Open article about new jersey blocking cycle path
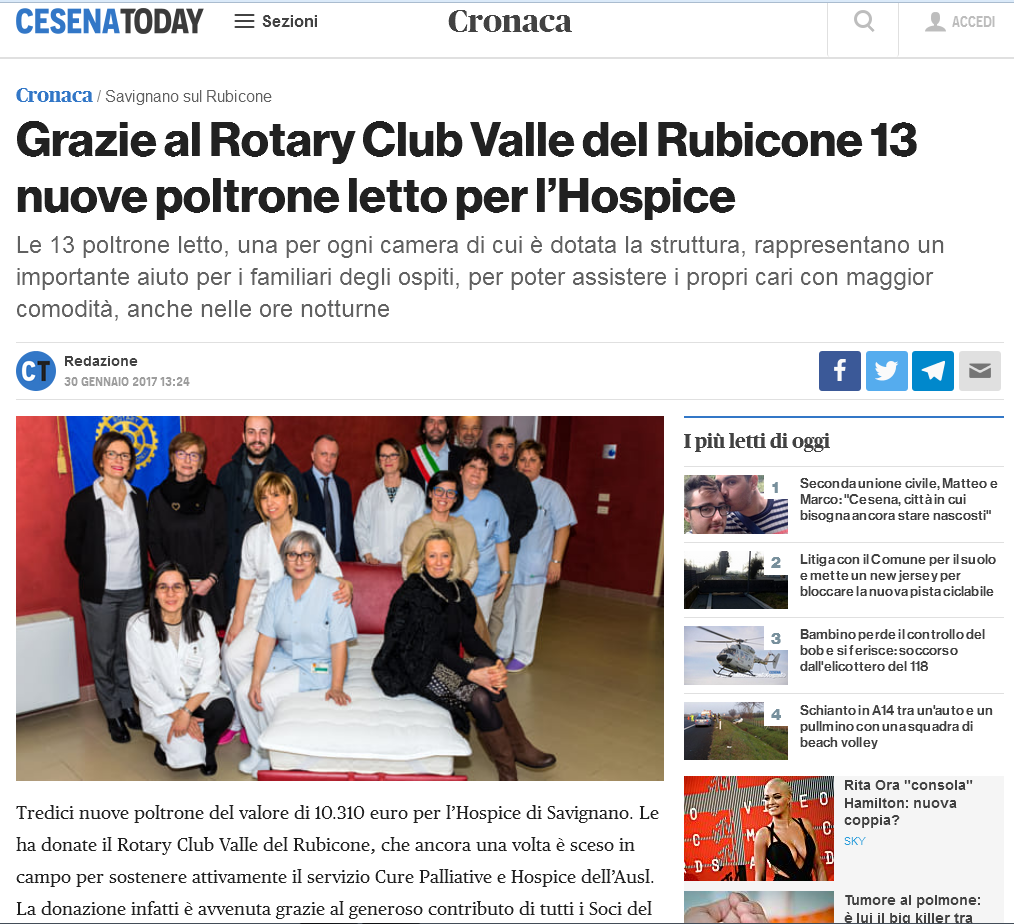The height and width of the screenshot is (924, 1014). tap(898, 575)
